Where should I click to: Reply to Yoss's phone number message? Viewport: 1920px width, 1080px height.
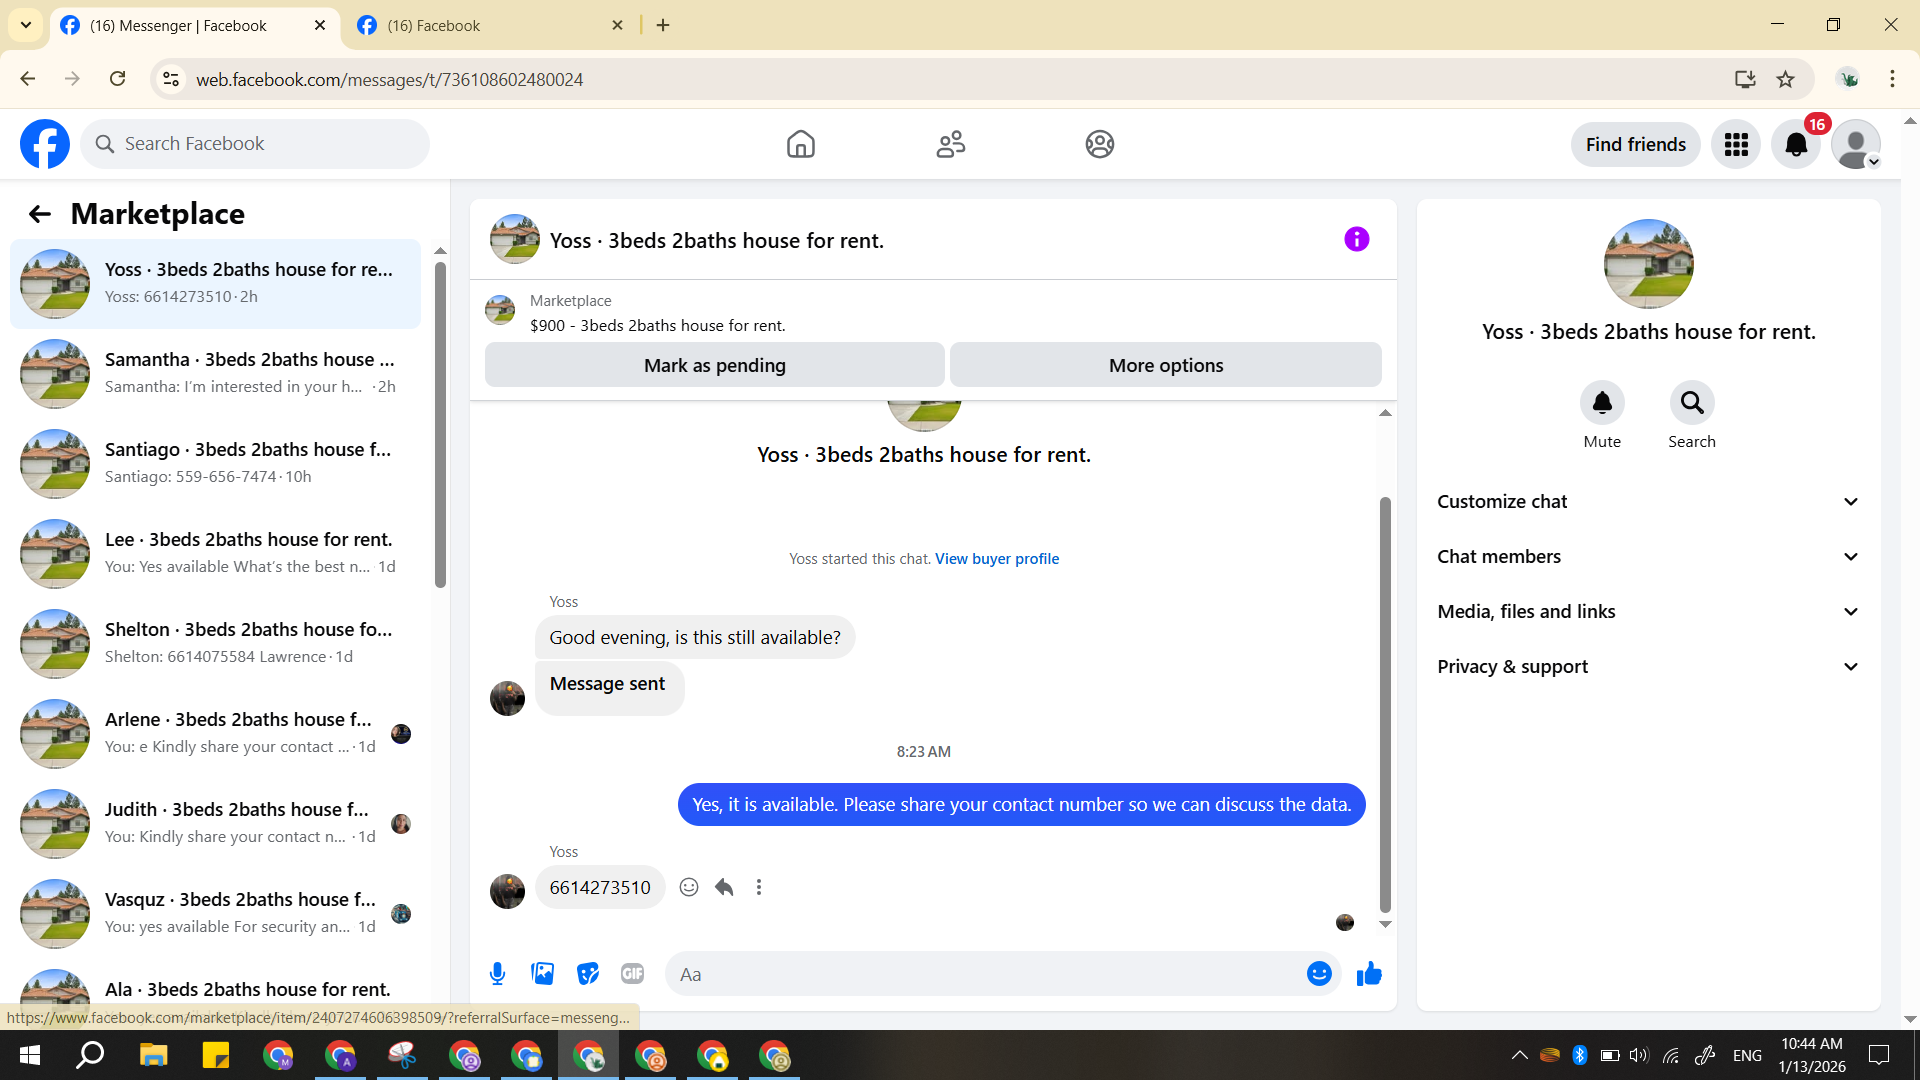tap(724, 887)
